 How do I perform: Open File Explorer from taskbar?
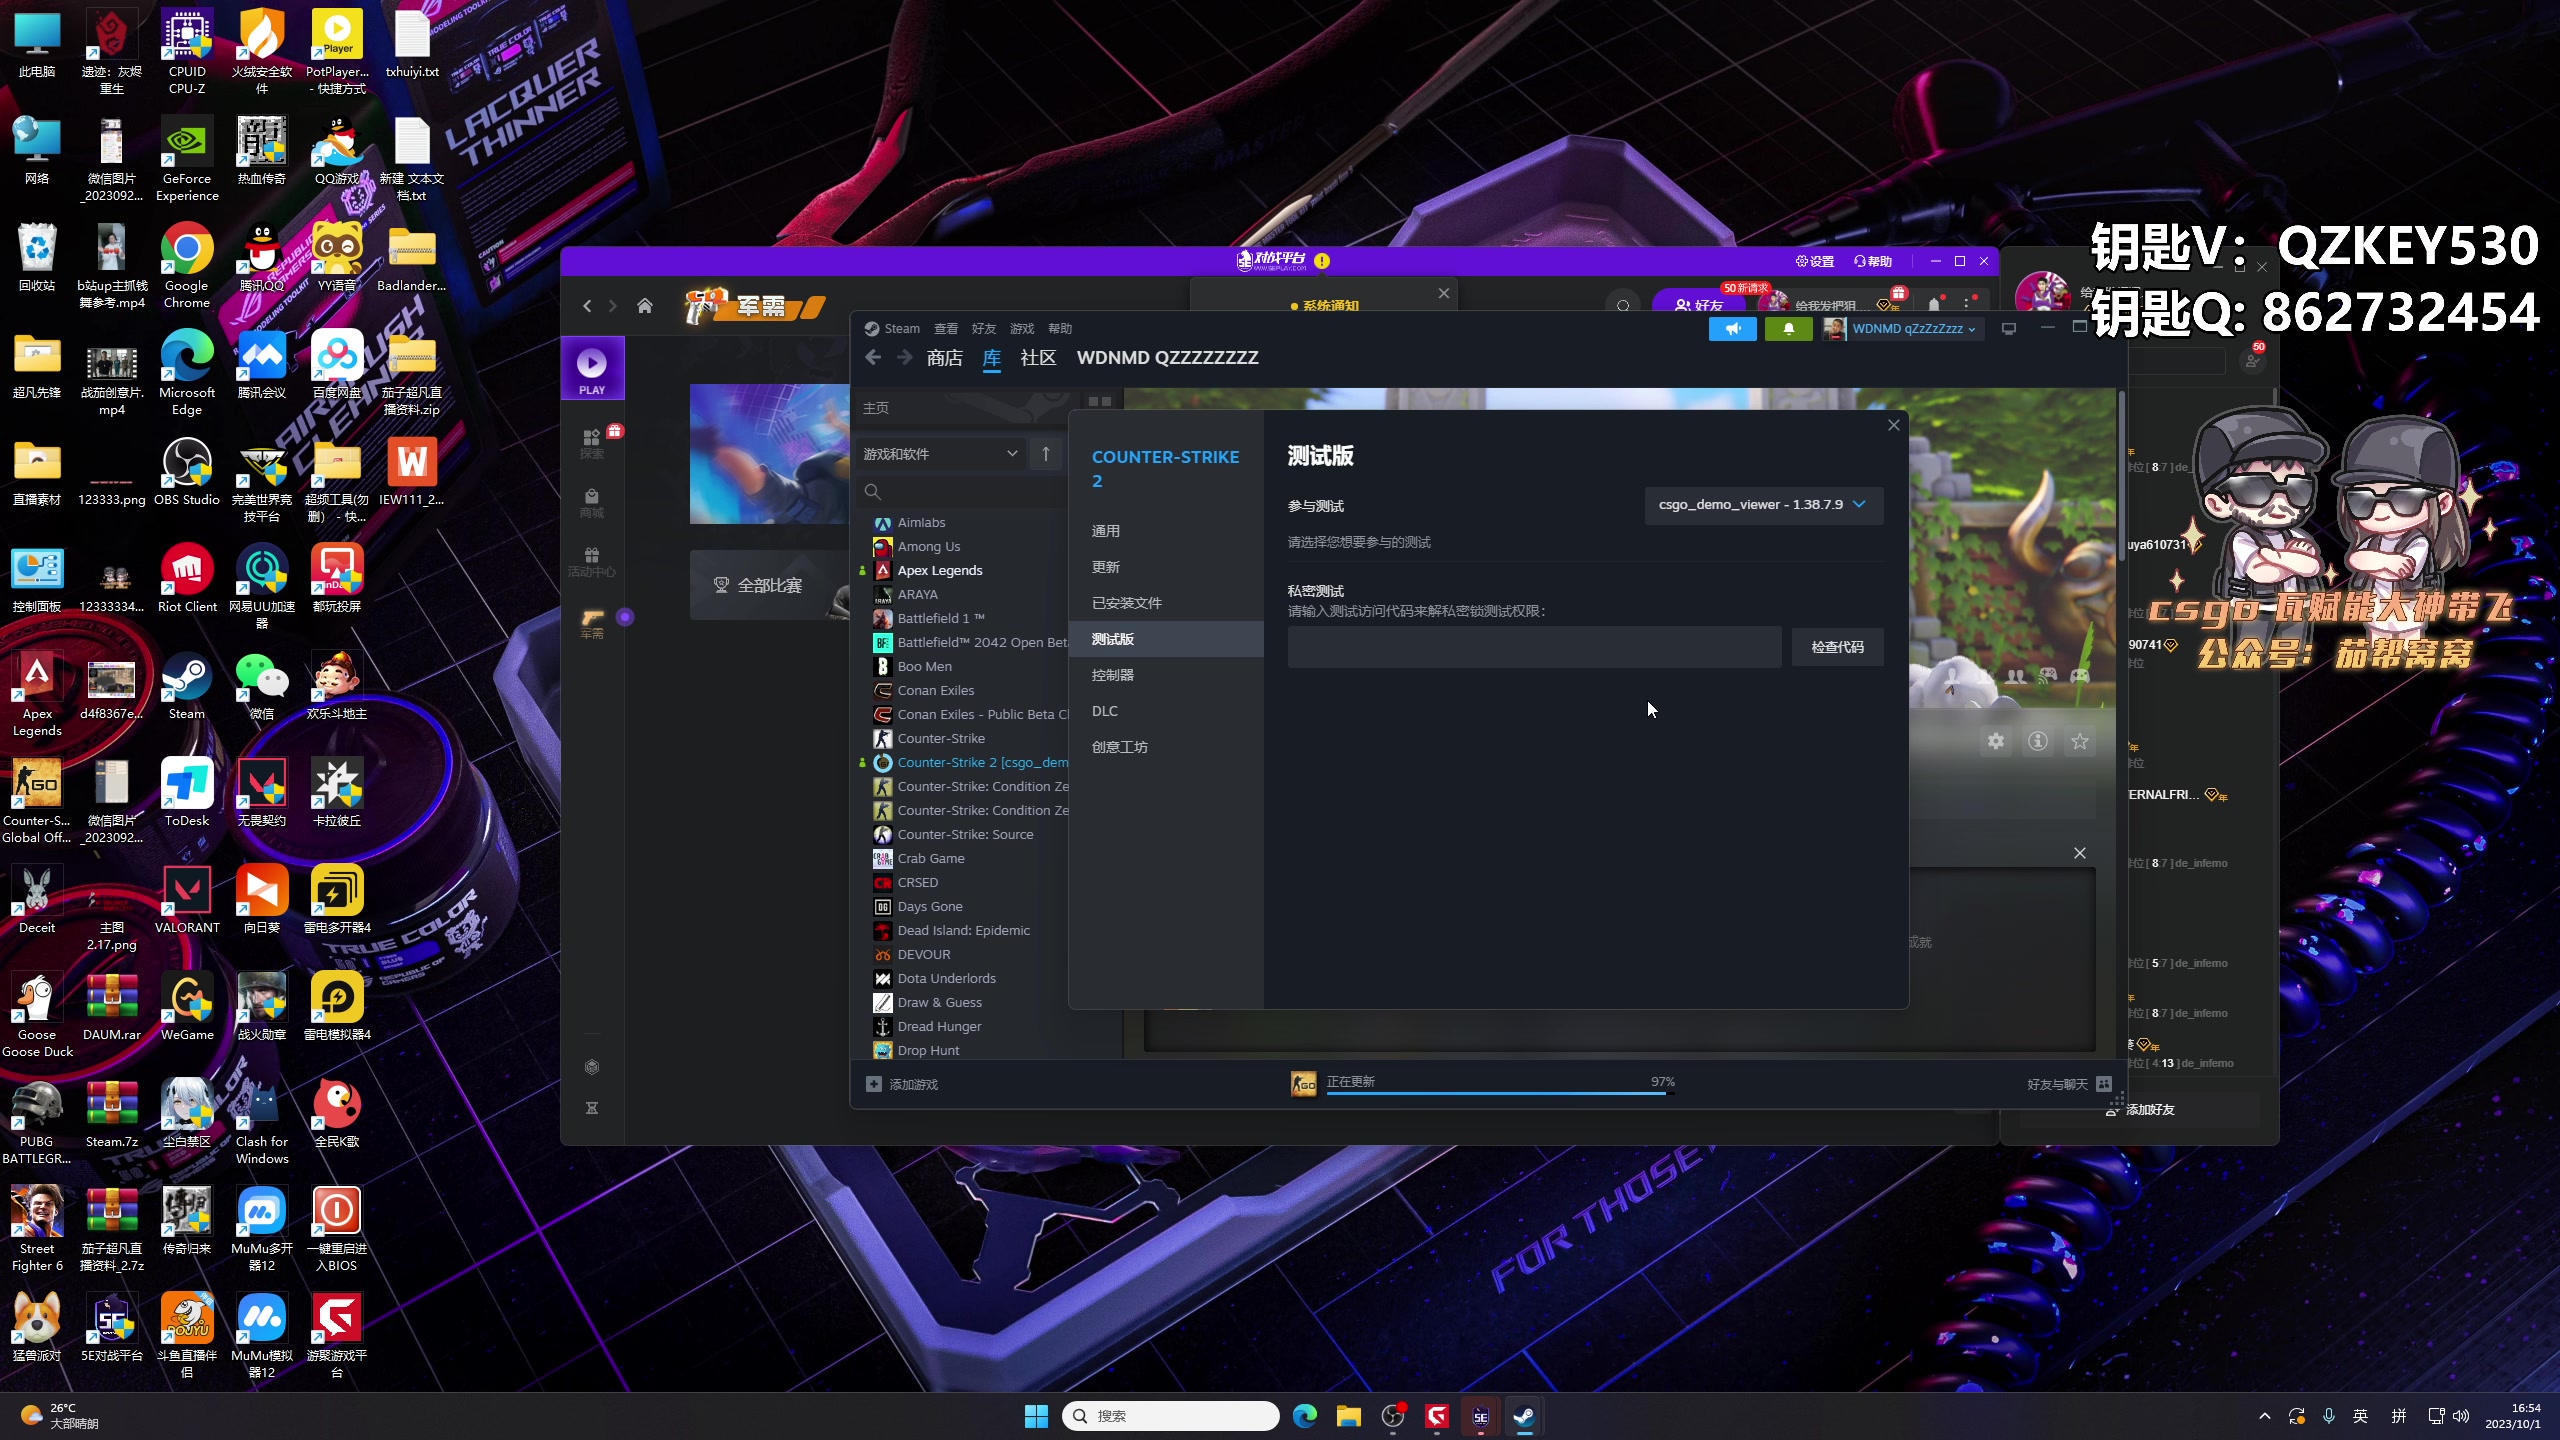pos(1349,1416)
